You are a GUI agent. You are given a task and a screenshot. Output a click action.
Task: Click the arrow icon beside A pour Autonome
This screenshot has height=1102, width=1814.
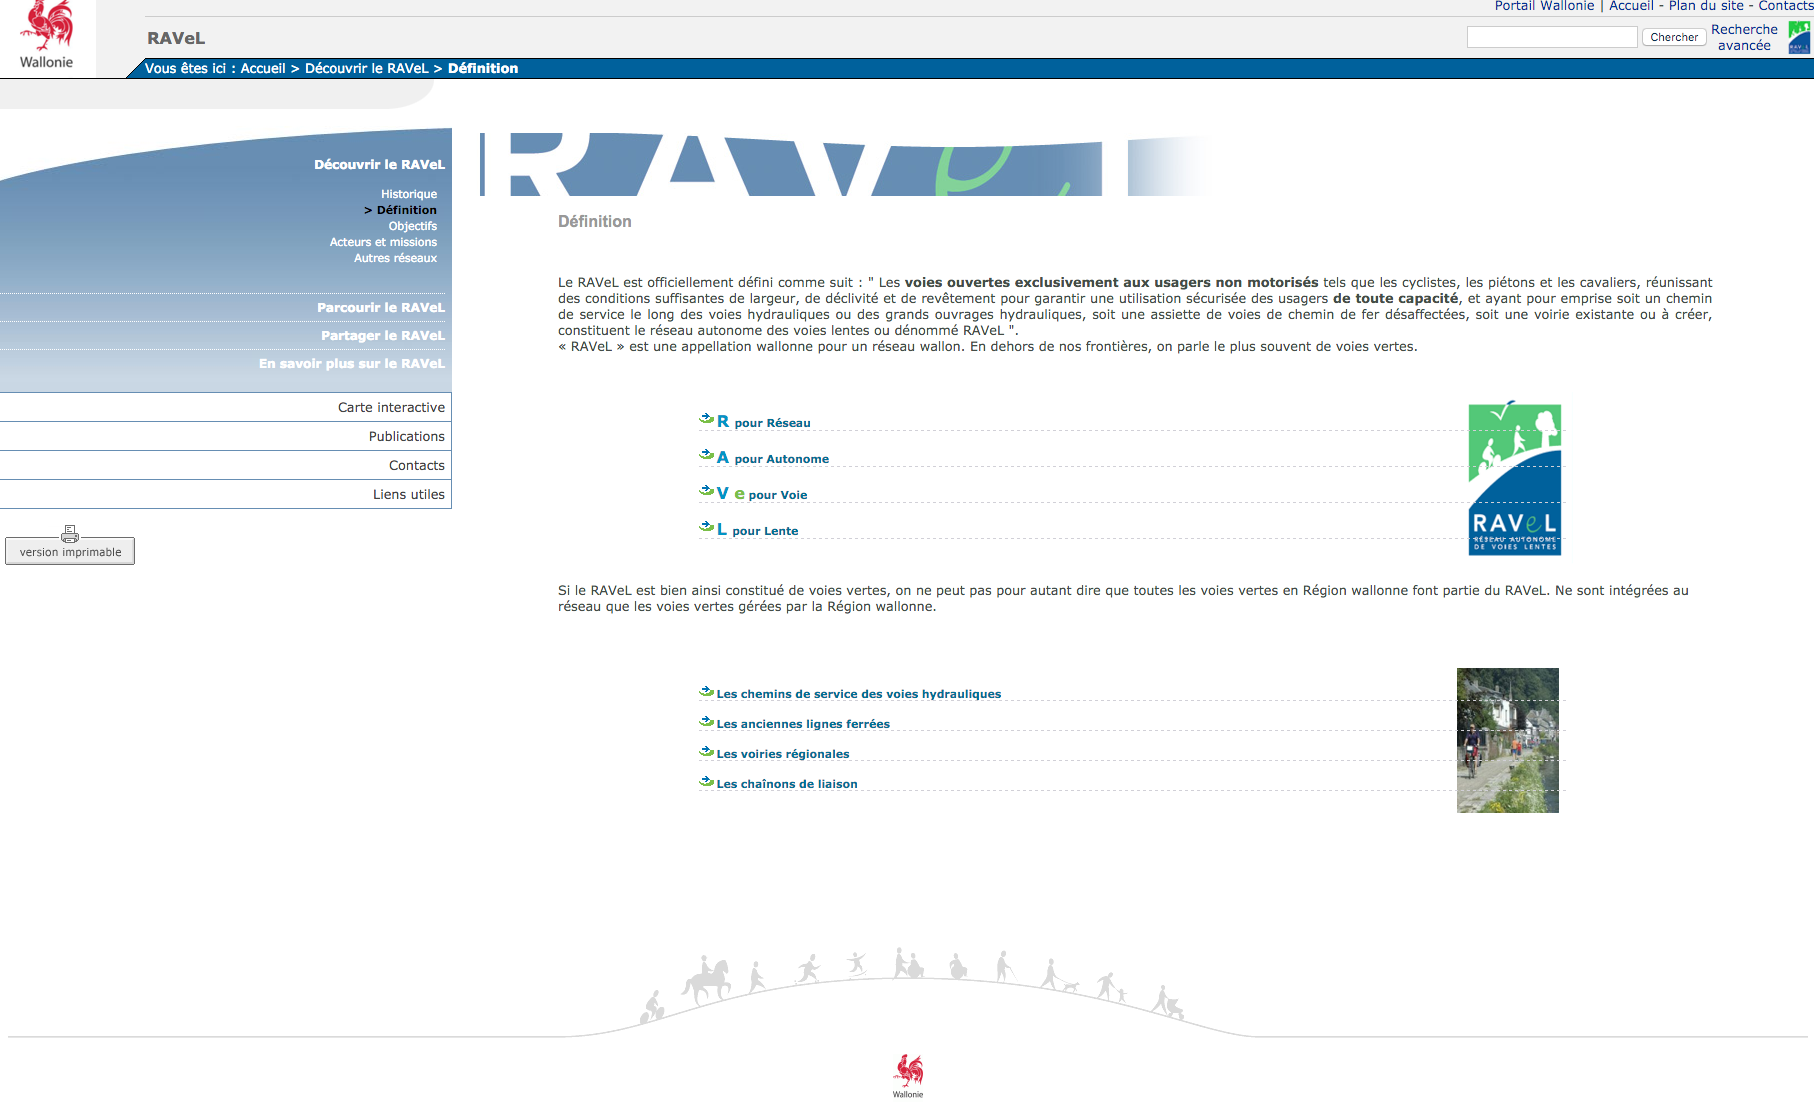pos(706,455)
